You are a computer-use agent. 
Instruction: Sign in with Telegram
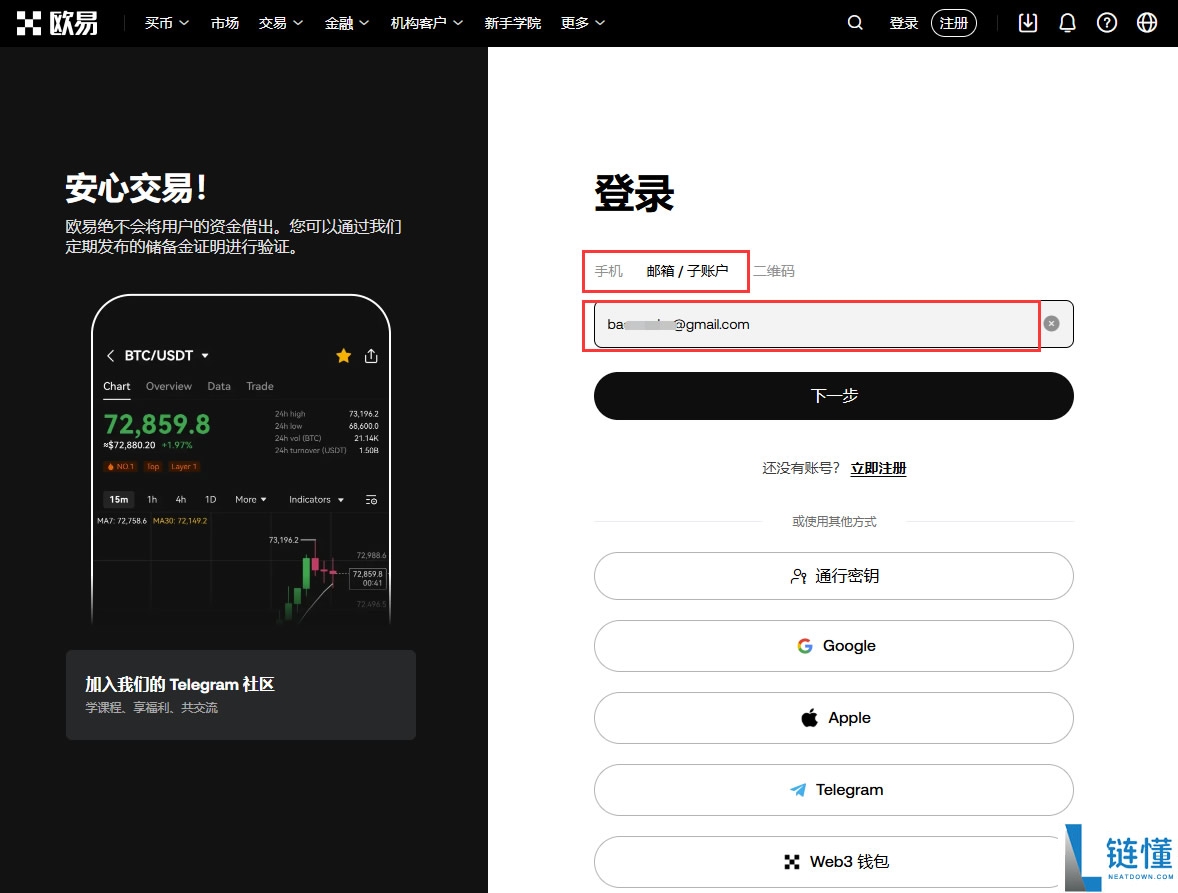pyautogui.click(x=833, y=790)
